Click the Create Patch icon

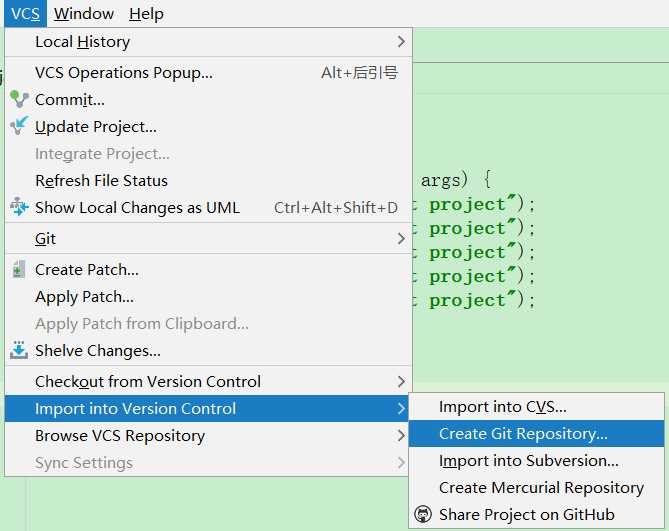[19, 269]
